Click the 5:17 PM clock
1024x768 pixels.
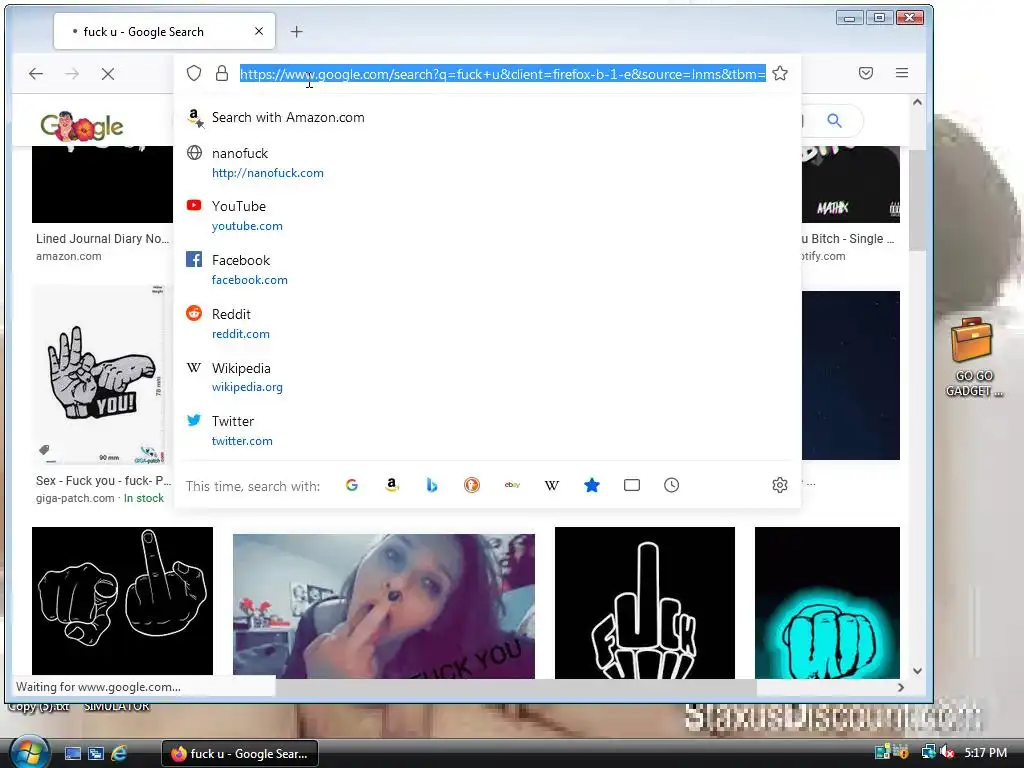click(x=985, y=753)
